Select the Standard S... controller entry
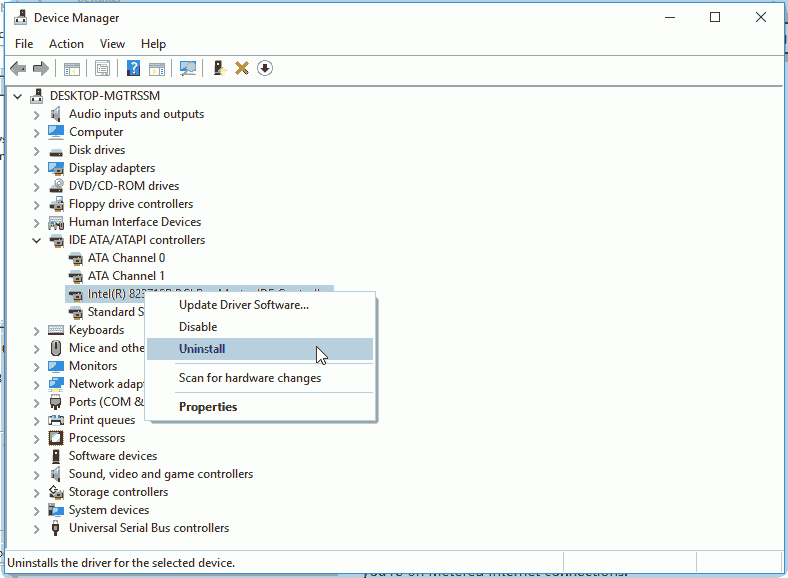Image resolution: width=788 pixels, height=578 pixels. [116, 312]
